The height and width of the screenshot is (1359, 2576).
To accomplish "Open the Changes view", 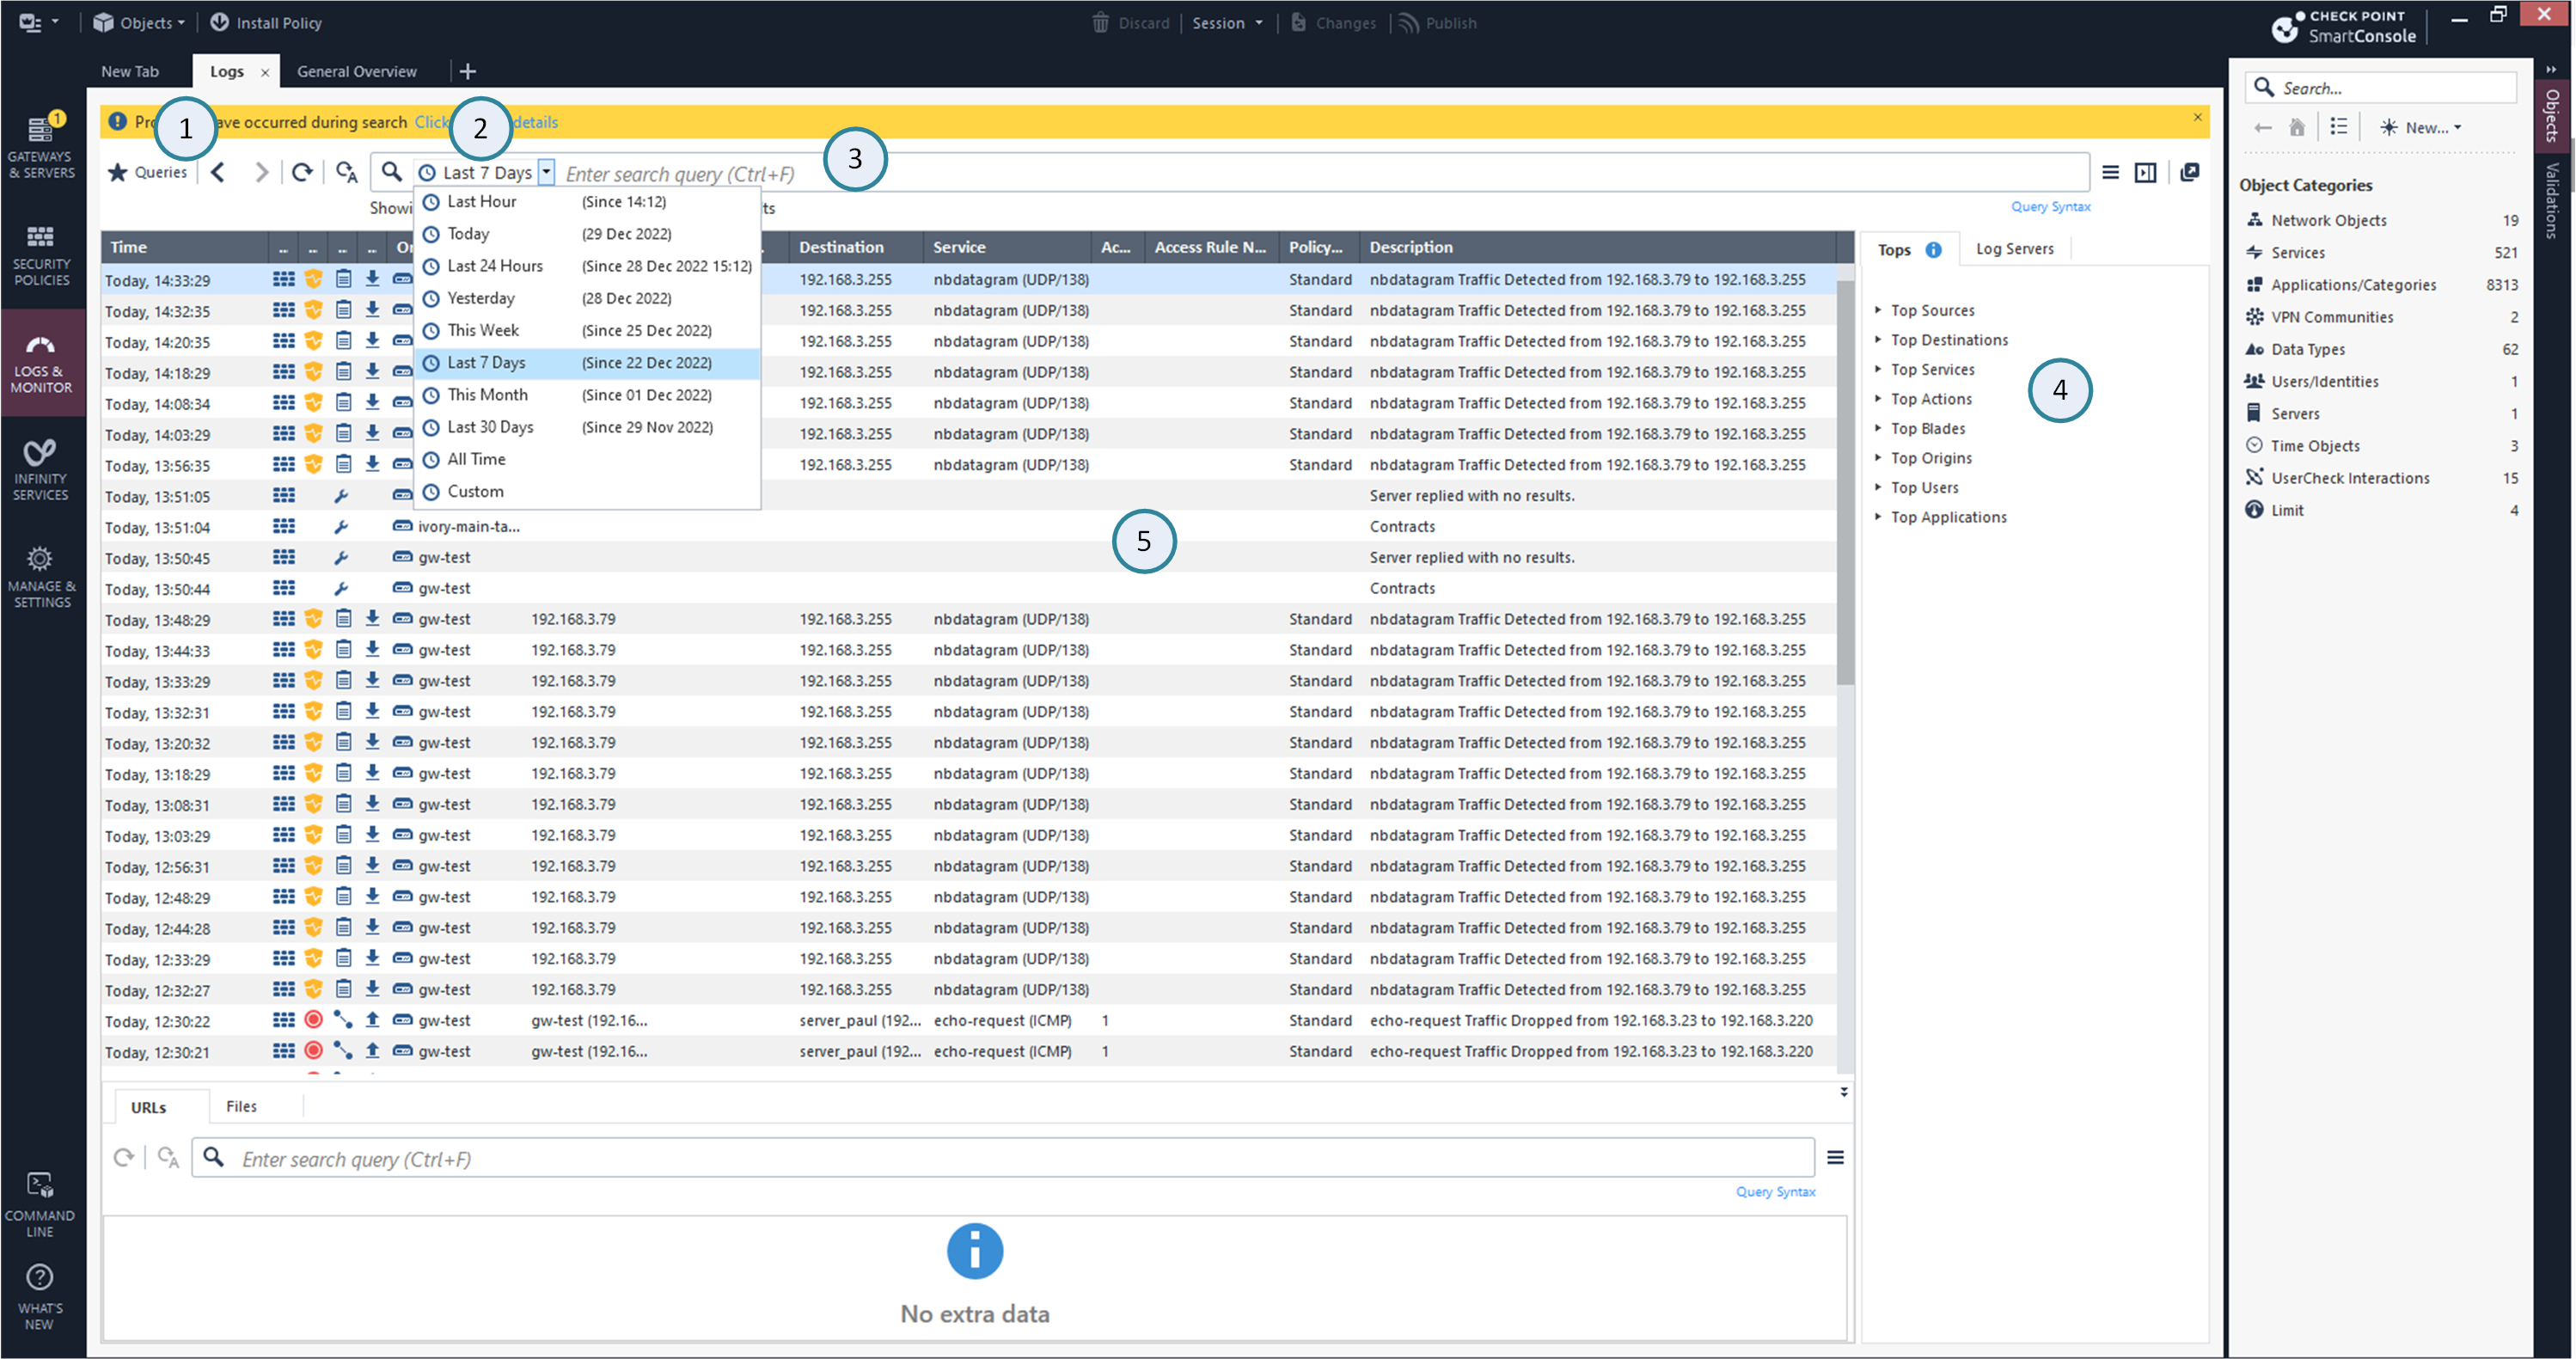I will coord(1333,22).
